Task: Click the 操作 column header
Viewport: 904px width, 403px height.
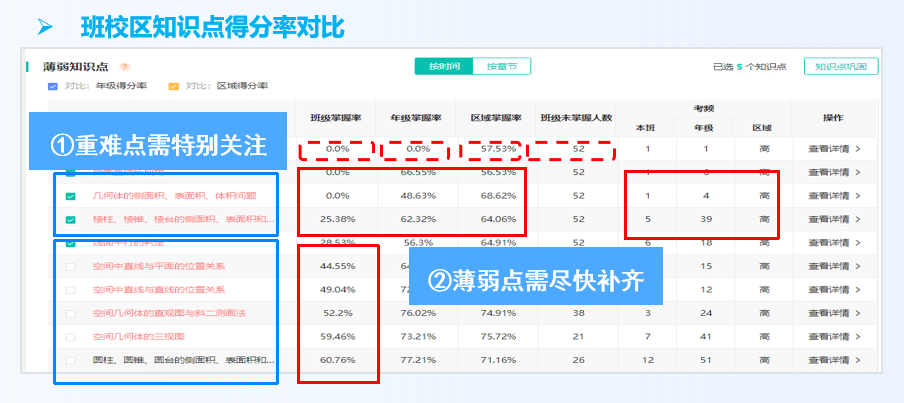Action: [833, 118]
